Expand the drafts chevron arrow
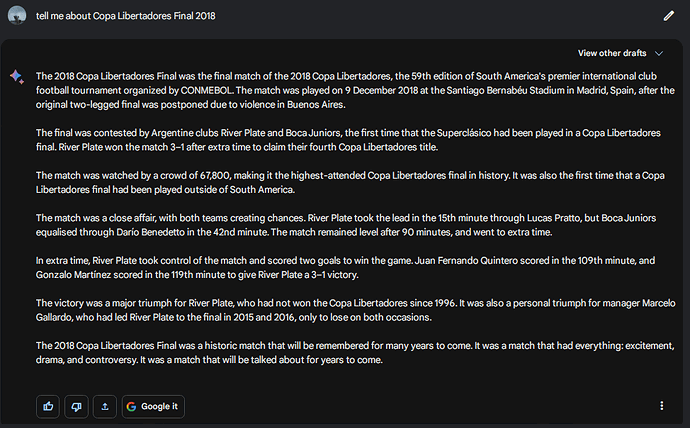 pos(659,53)
